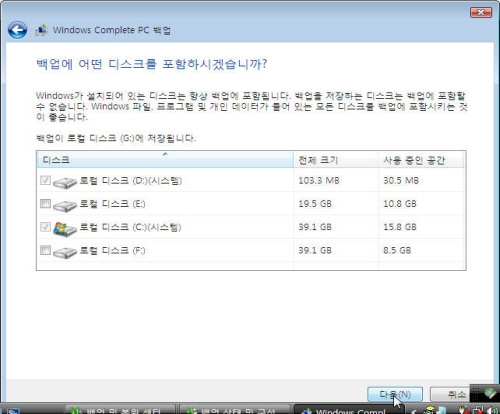
Task: Click the 다음(N) button
Action: coord(395,395)
